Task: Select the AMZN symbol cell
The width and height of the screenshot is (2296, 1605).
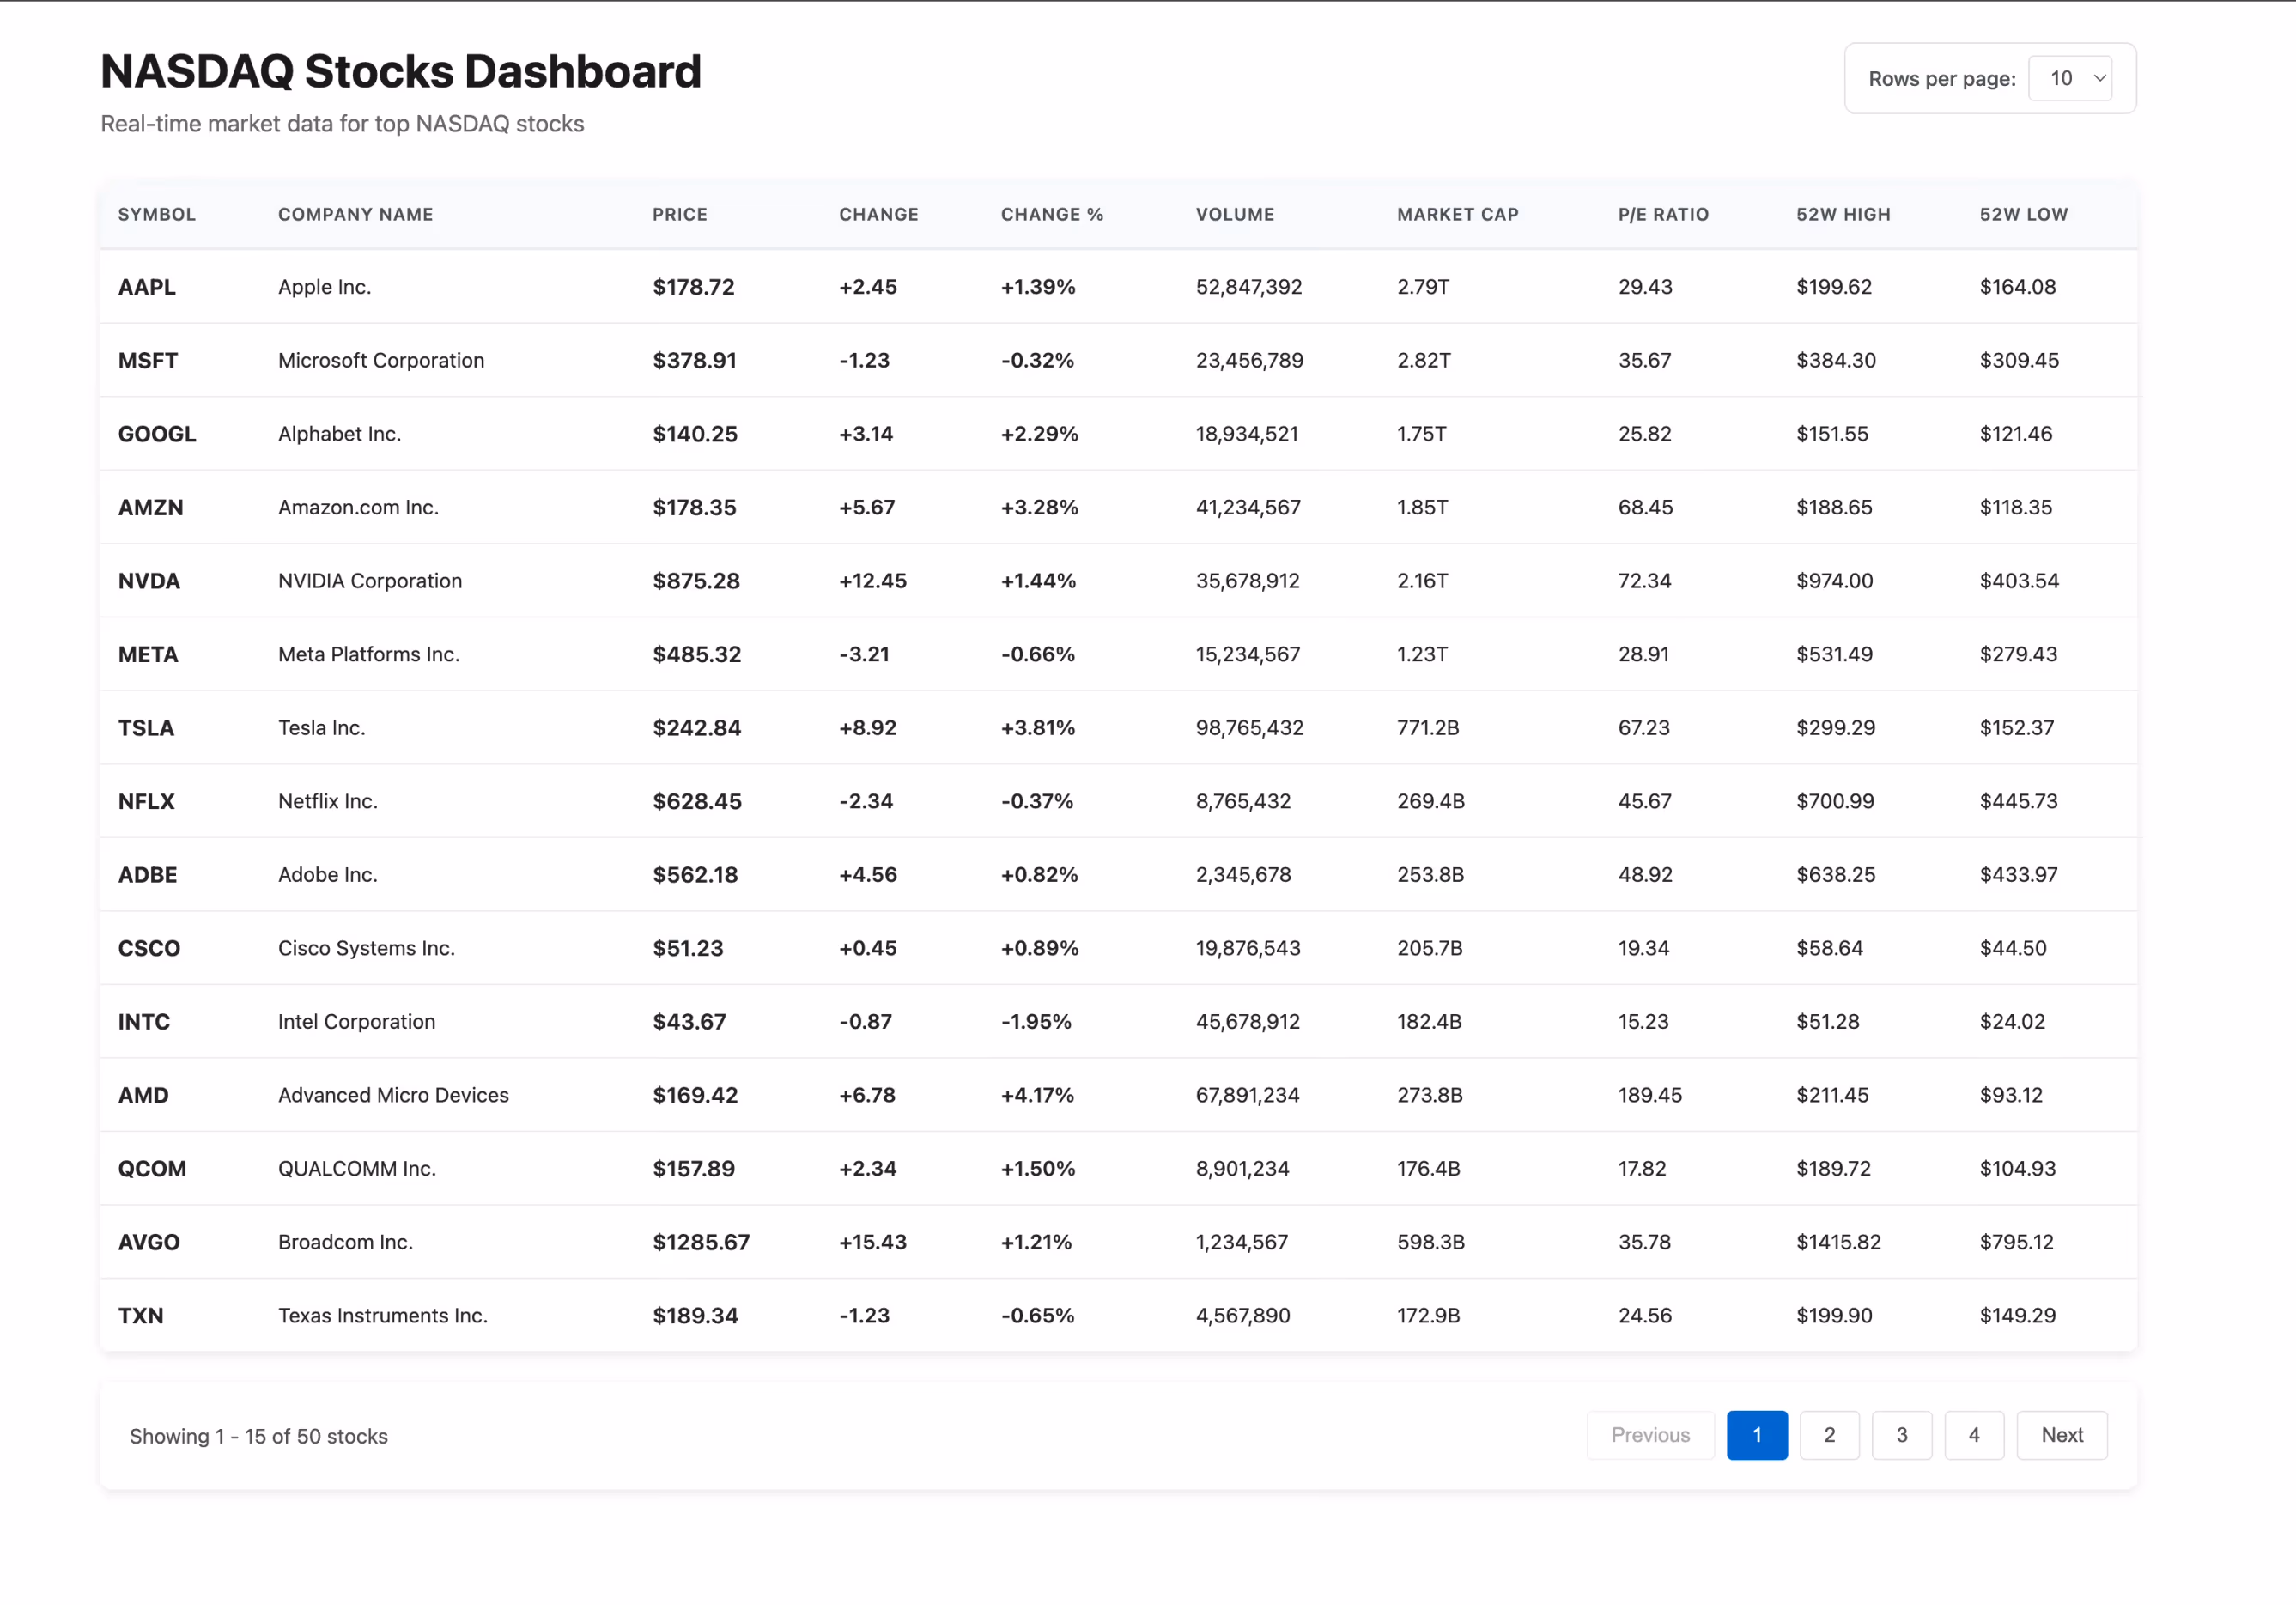Action: [x=151, y=507]
